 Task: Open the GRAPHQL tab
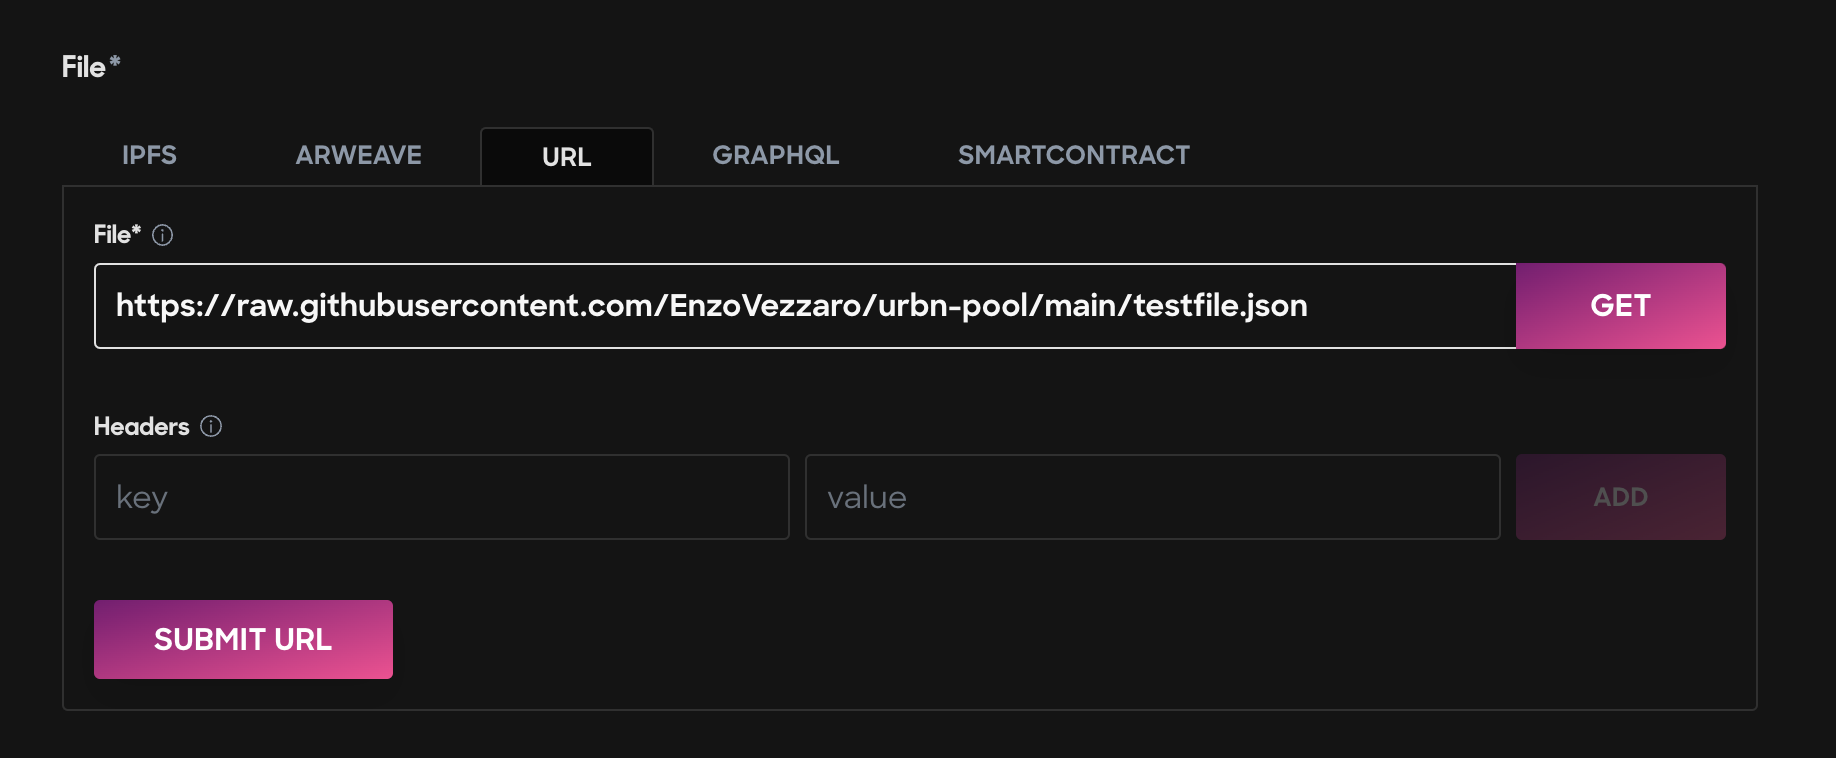776,155
